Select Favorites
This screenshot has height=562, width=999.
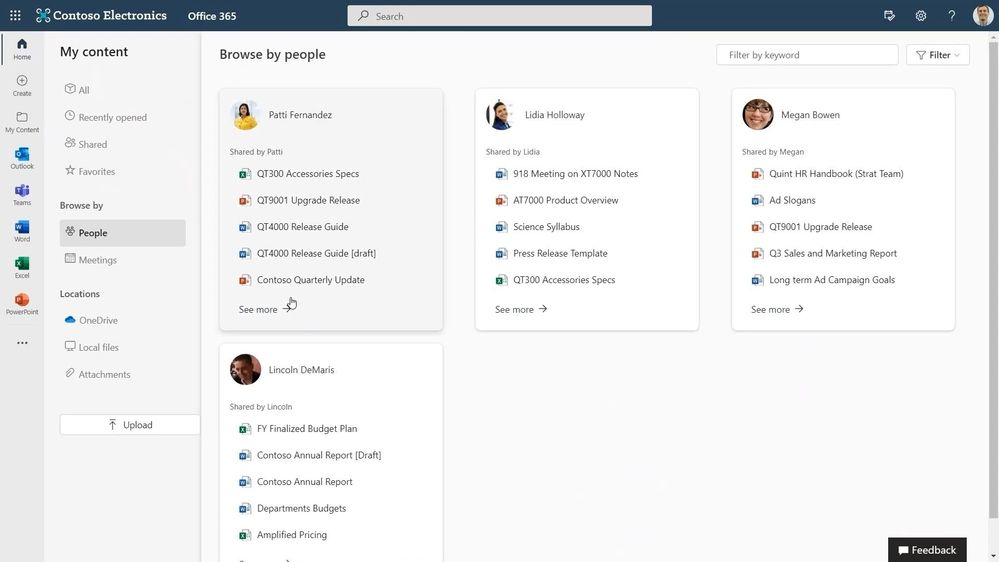coord(90,171)
